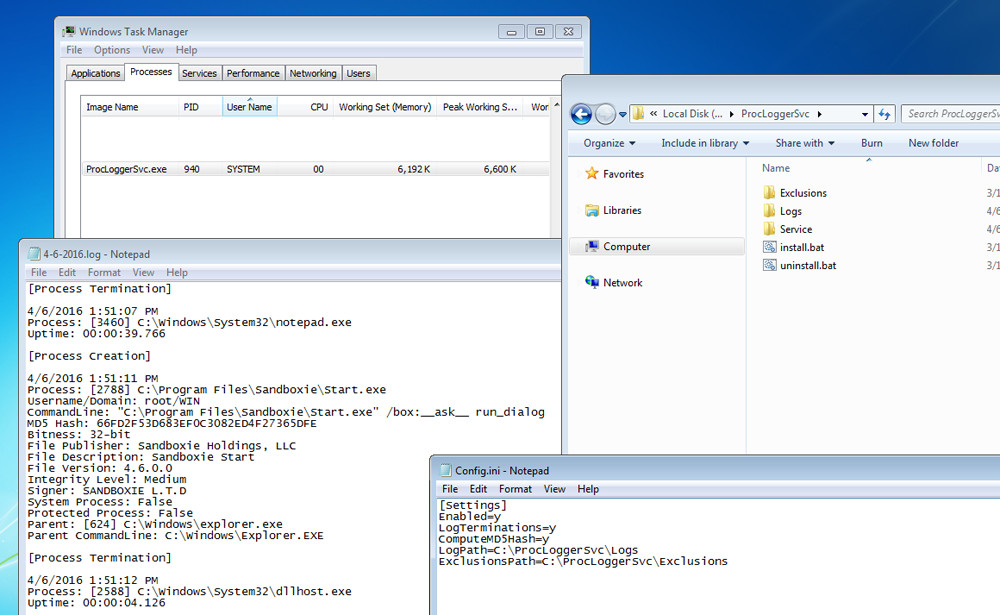
Task: Open Task Manager's Options menu
Action: pos(112,50)
